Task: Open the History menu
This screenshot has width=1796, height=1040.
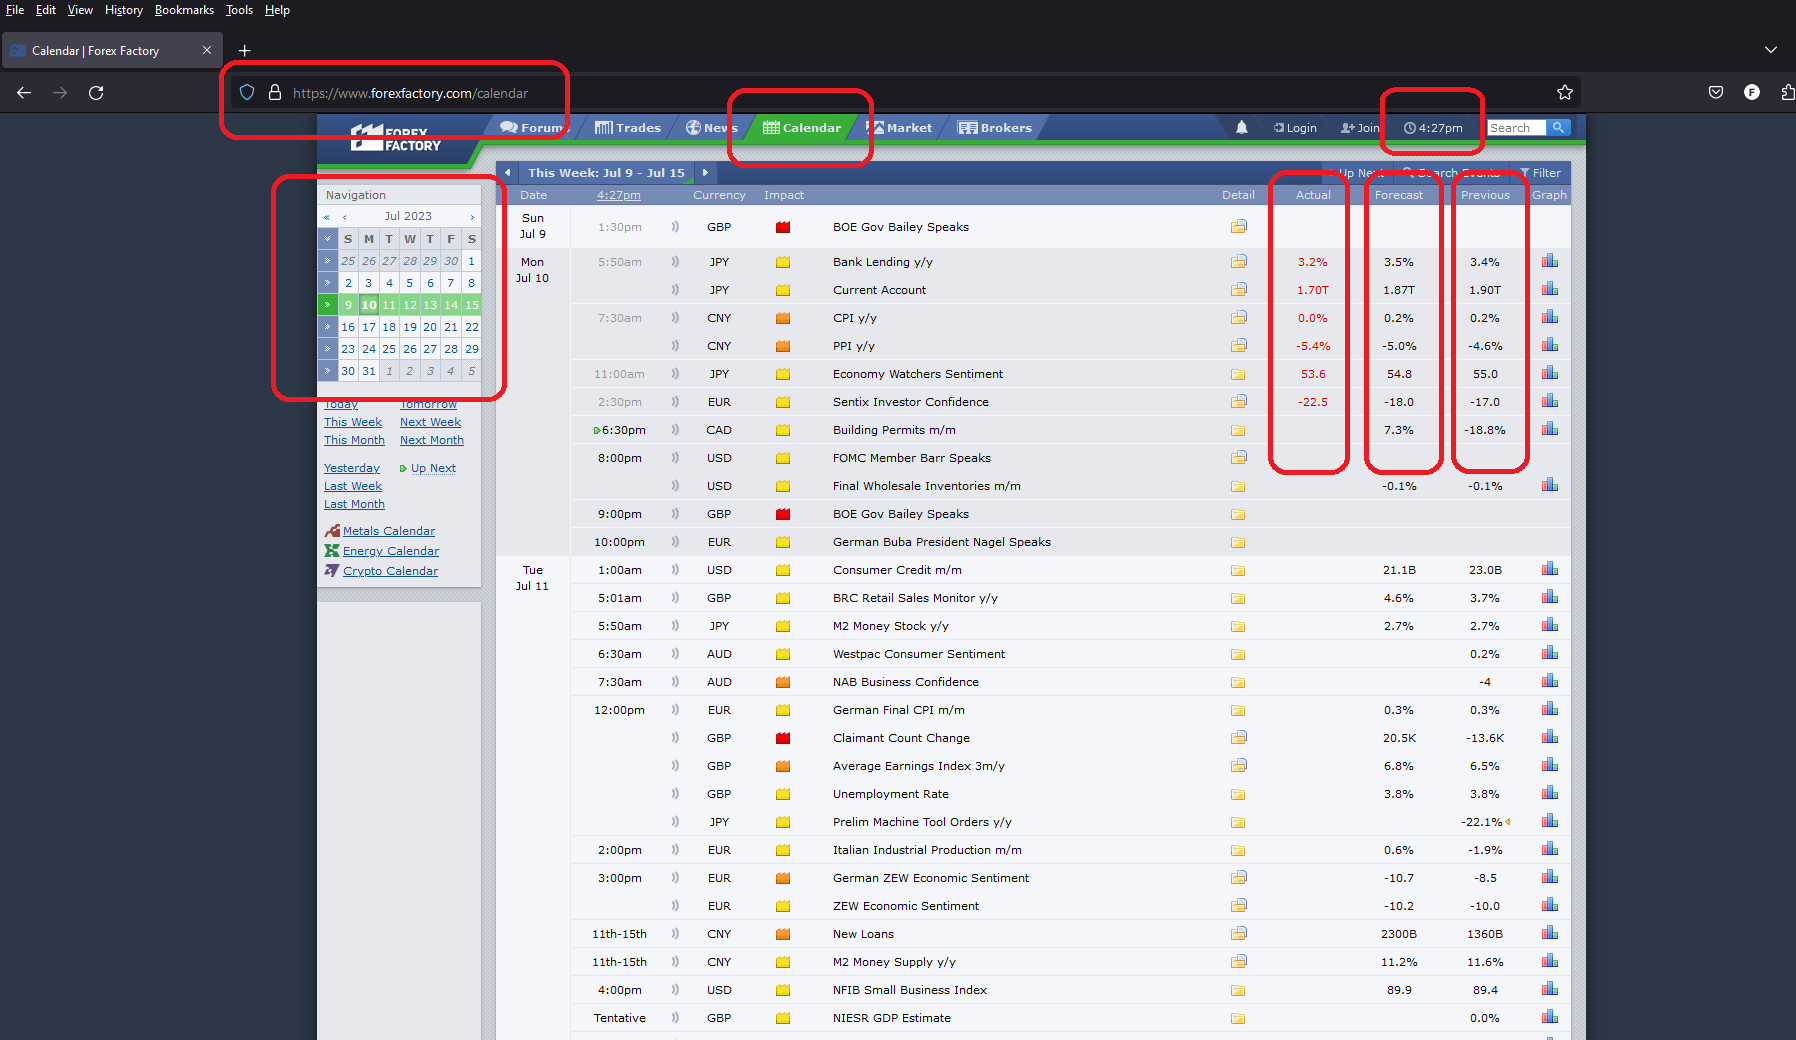Action: (123, 10)
